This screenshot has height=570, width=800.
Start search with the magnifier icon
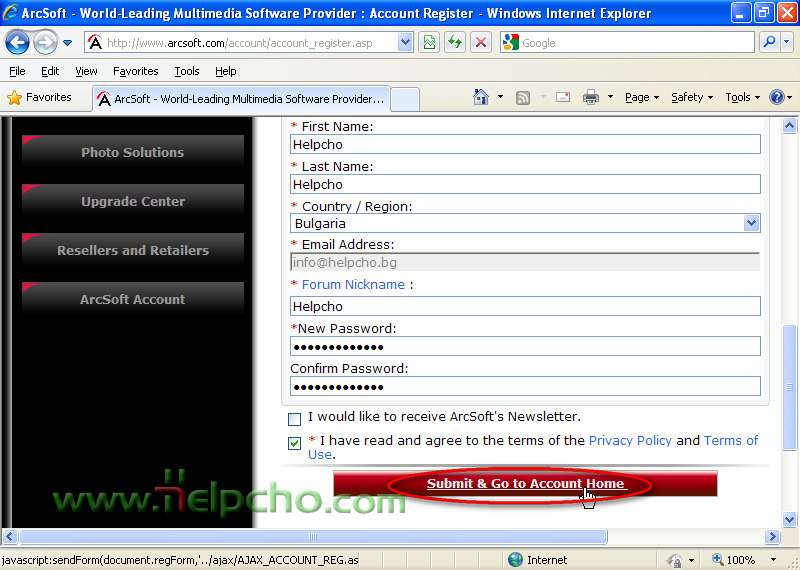tap(769, 42)
